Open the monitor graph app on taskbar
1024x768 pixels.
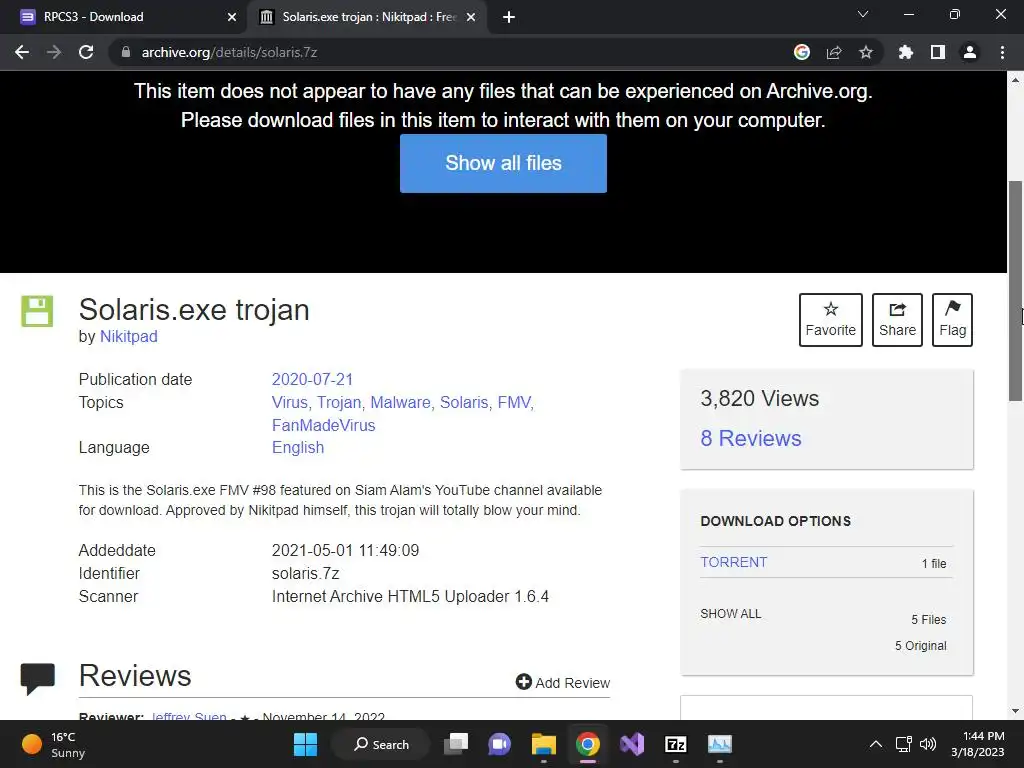pyautogui.click(x=720, y=744)
